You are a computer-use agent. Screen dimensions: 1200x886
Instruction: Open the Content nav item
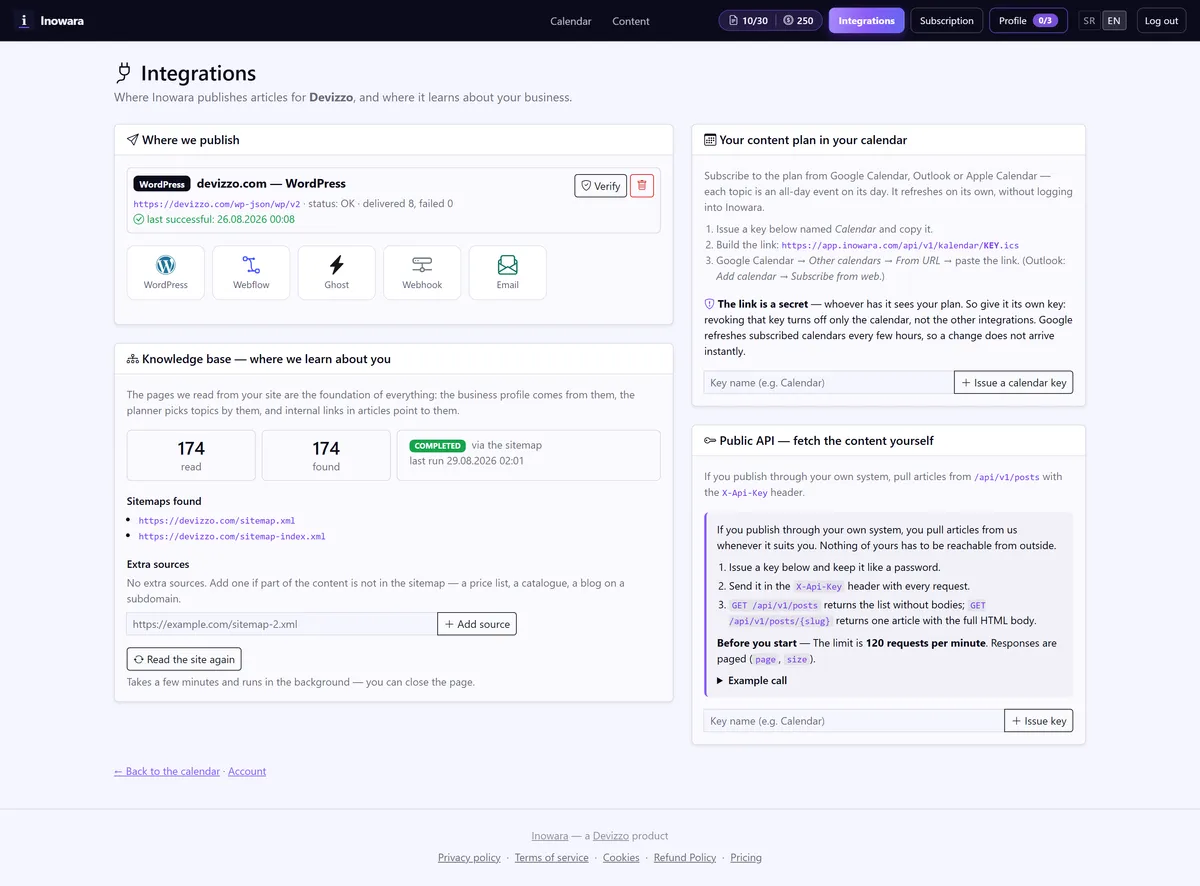click(631, 21)
